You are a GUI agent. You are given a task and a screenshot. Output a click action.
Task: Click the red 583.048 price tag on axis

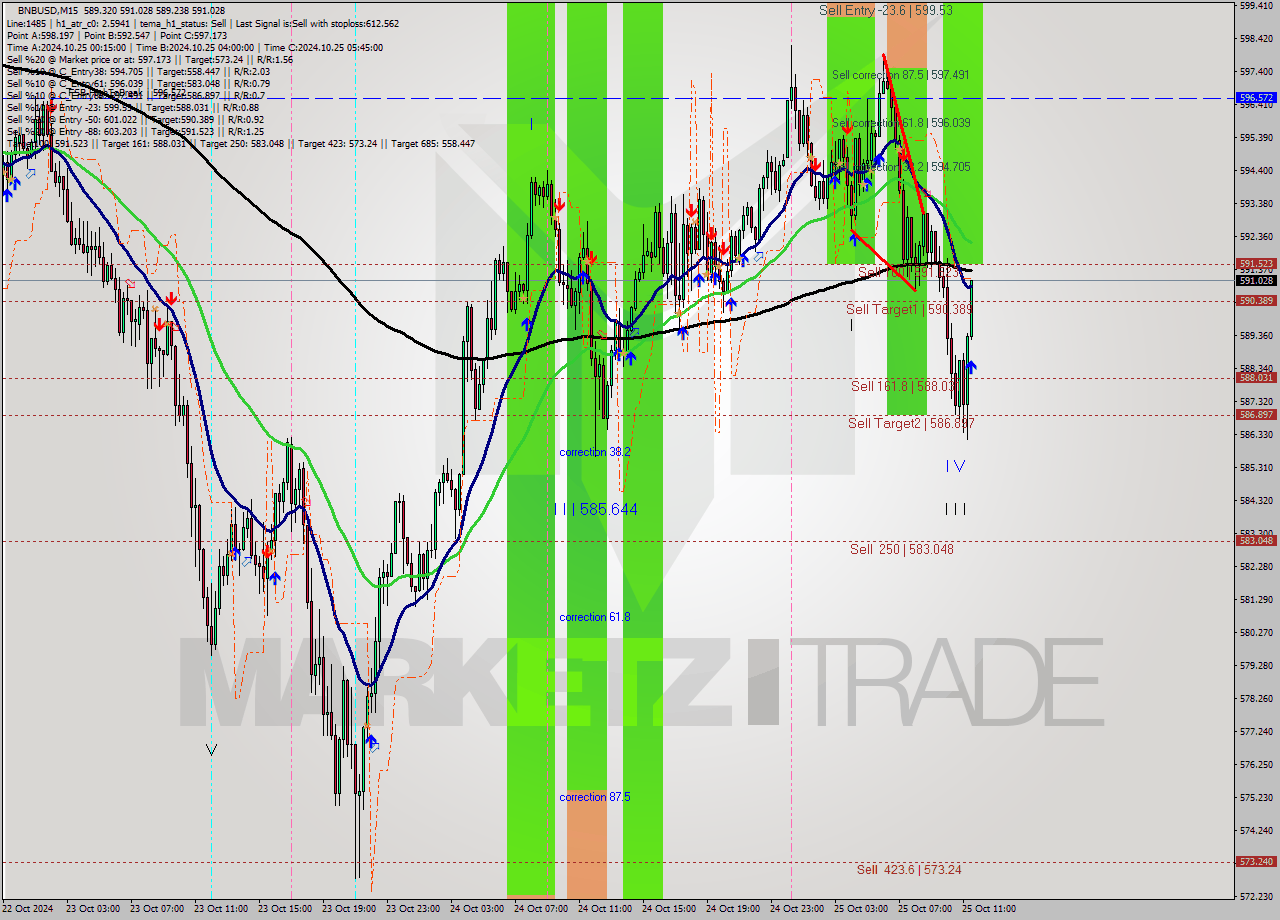pos(1256,540)
